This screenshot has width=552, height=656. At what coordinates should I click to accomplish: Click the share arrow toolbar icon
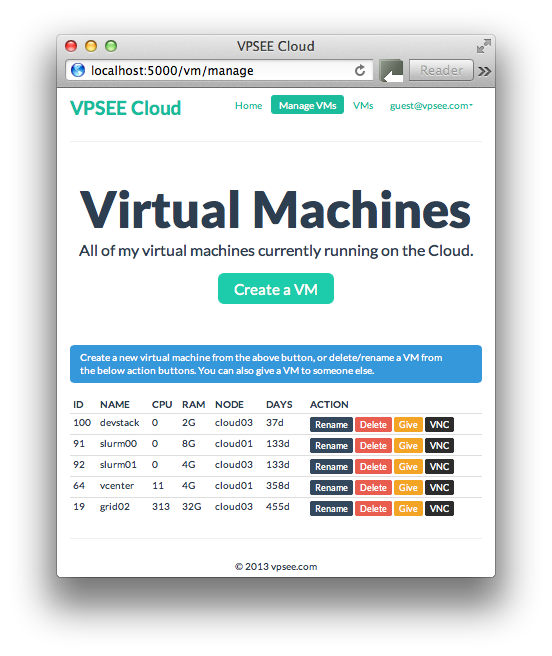pyautogui.click(x=391, y=70)
